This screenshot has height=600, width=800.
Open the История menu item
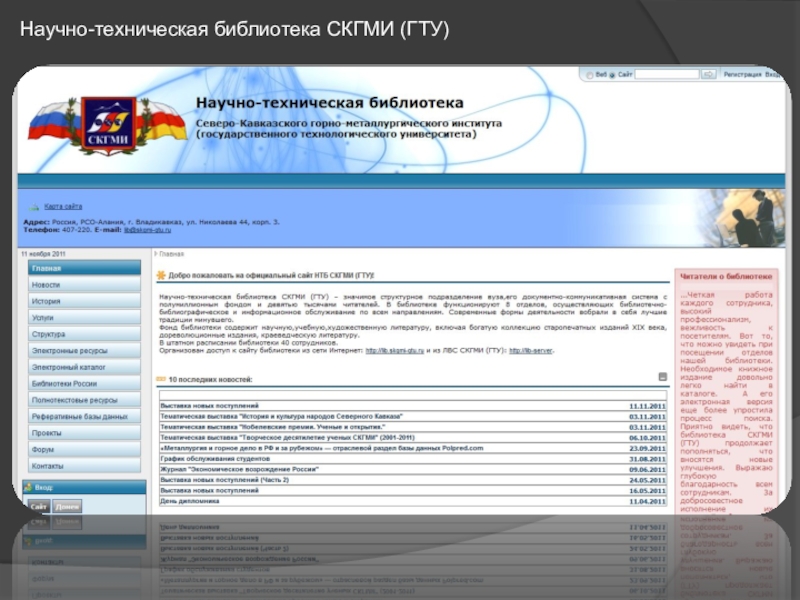tap(84, 301)
